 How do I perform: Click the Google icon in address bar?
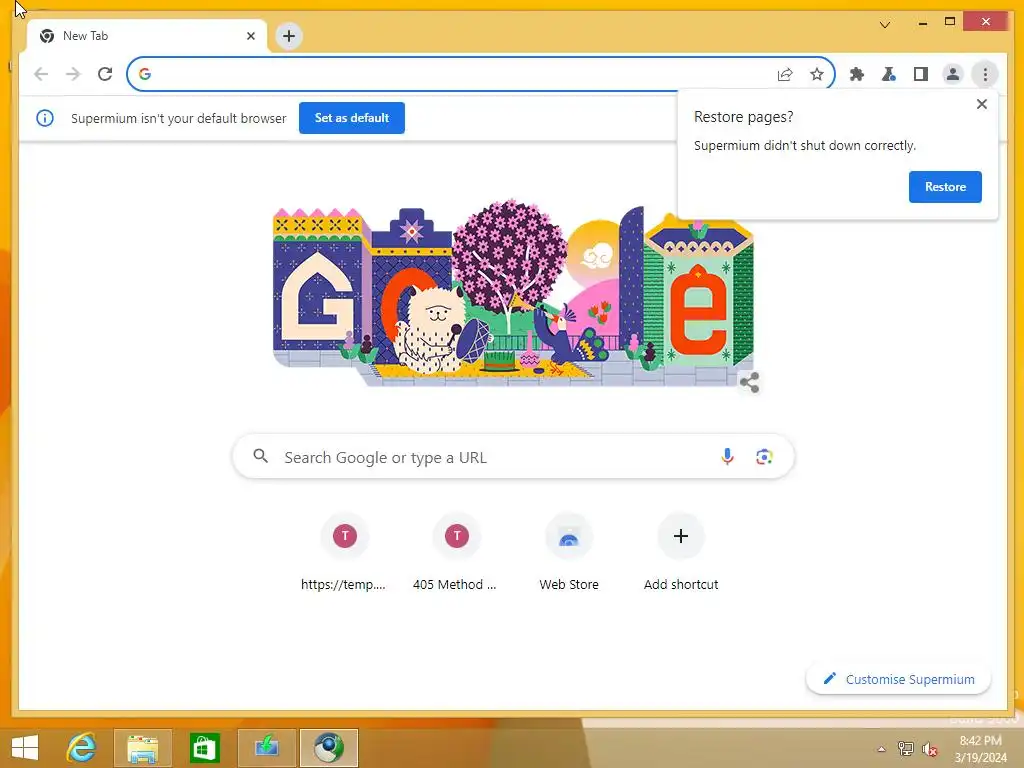click(x=145, y=74)
